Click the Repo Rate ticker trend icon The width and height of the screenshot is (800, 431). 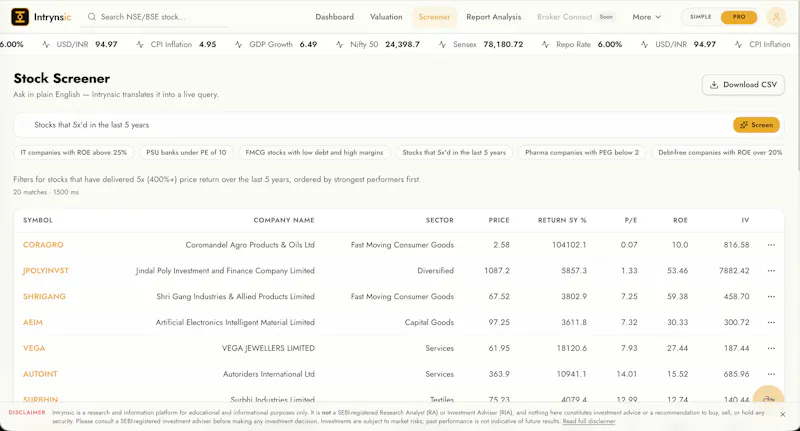pyautogui.click(x=545, y=44)
